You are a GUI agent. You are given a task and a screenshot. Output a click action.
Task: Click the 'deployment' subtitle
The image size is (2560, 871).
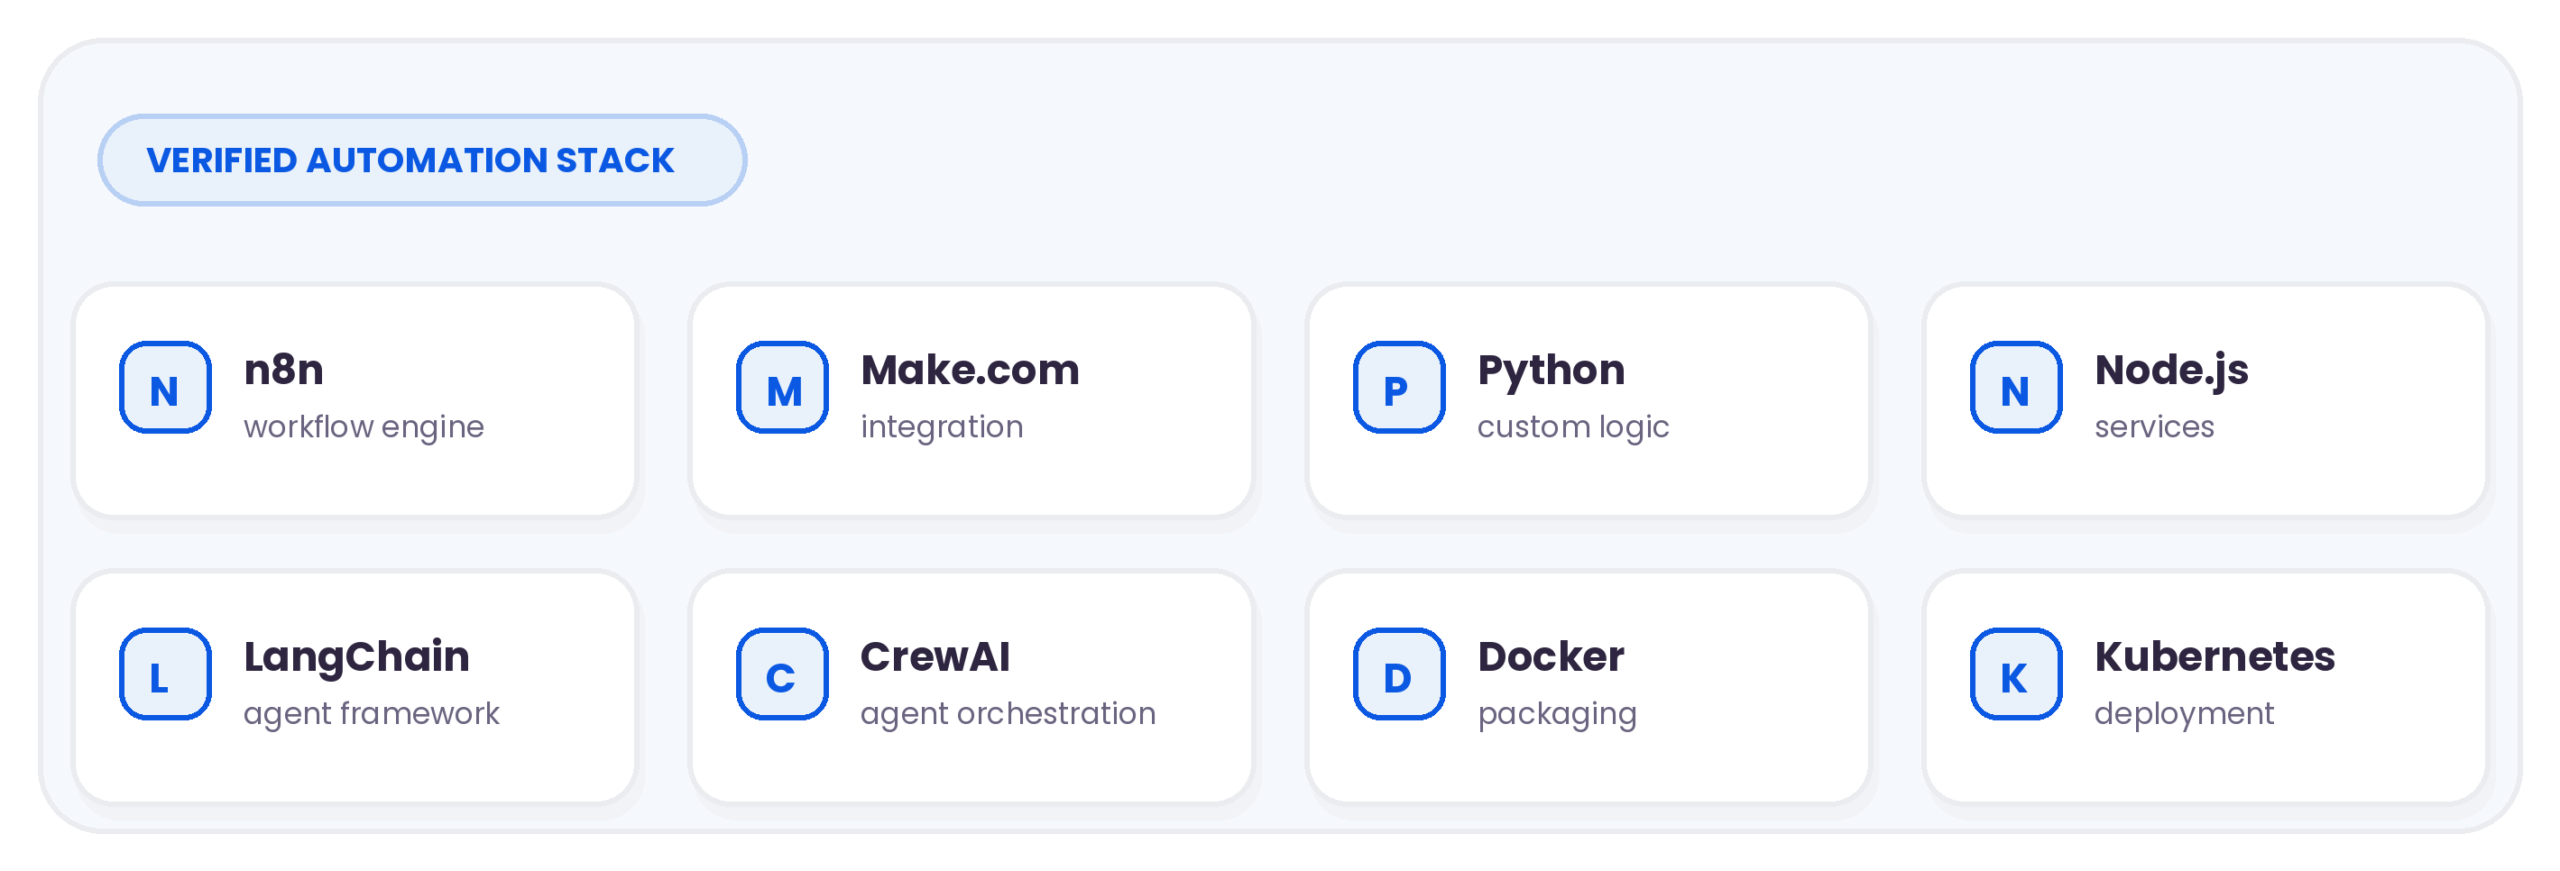[2184, 715]
